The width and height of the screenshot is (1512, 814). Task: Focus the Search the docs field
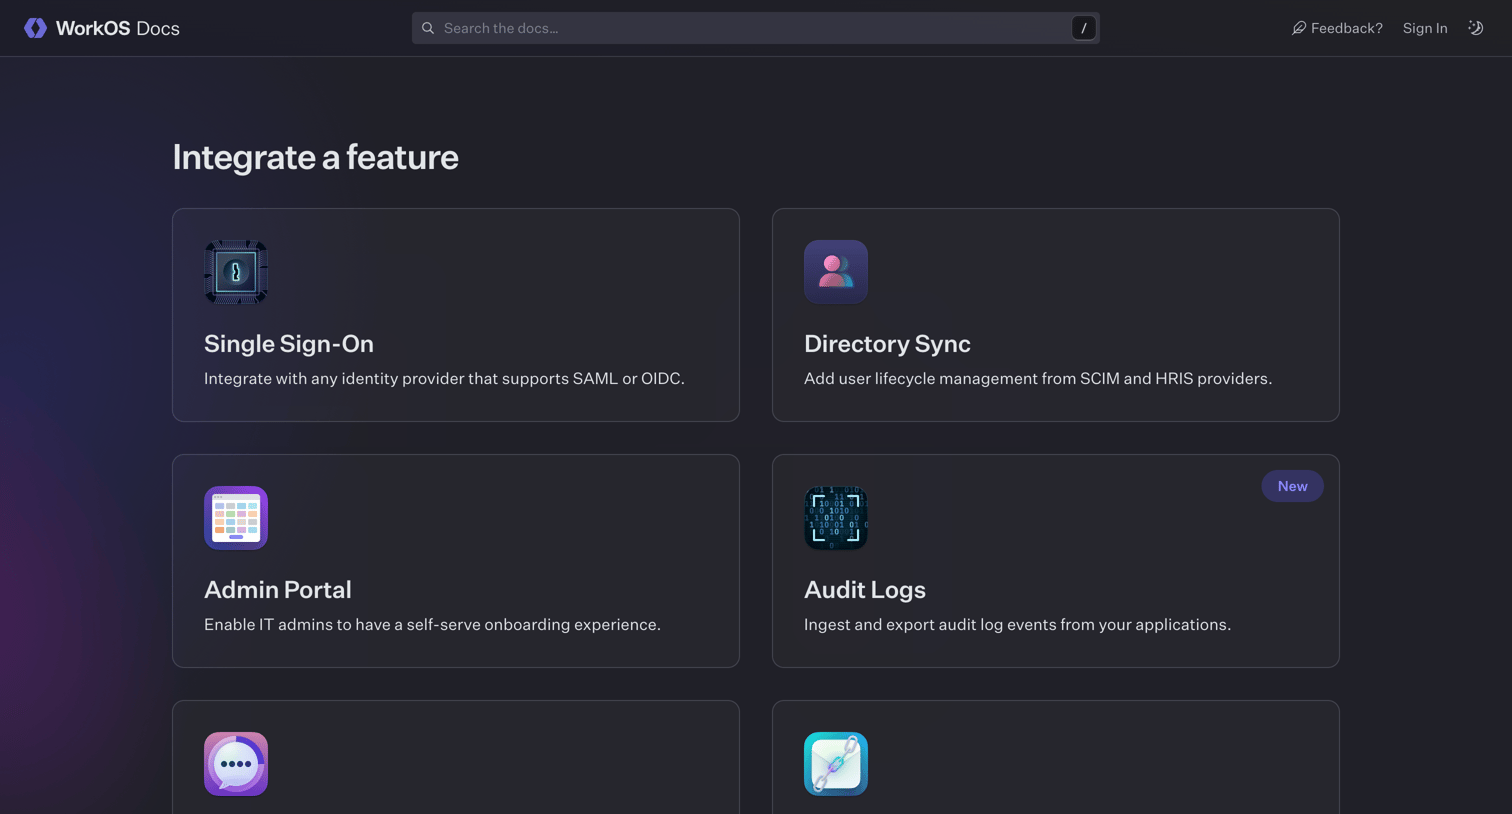[x=755, y=28]
